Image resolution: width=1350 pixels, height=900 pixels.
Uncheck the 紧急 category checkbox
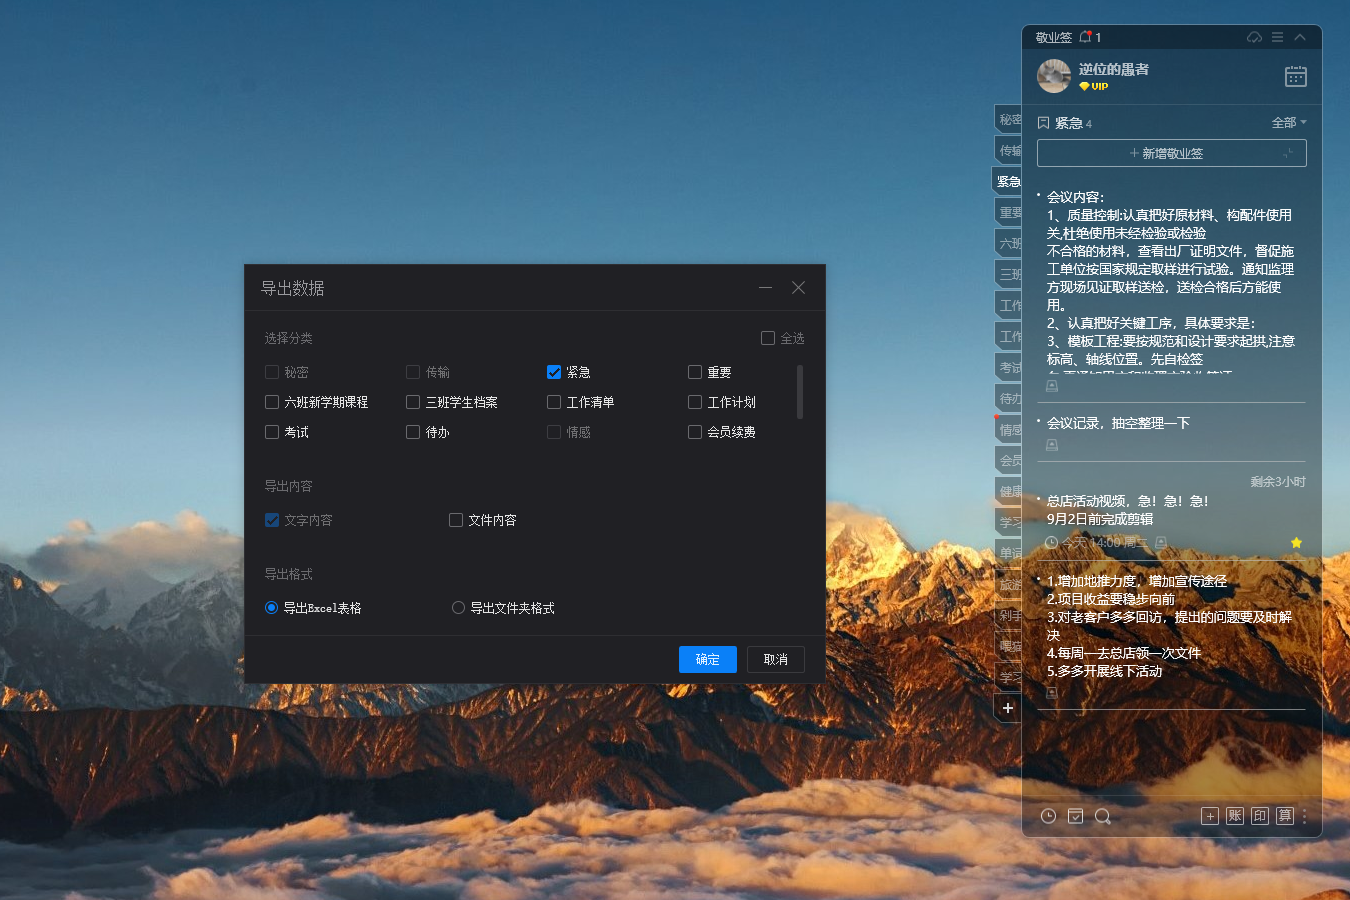[x=554, y=372]
